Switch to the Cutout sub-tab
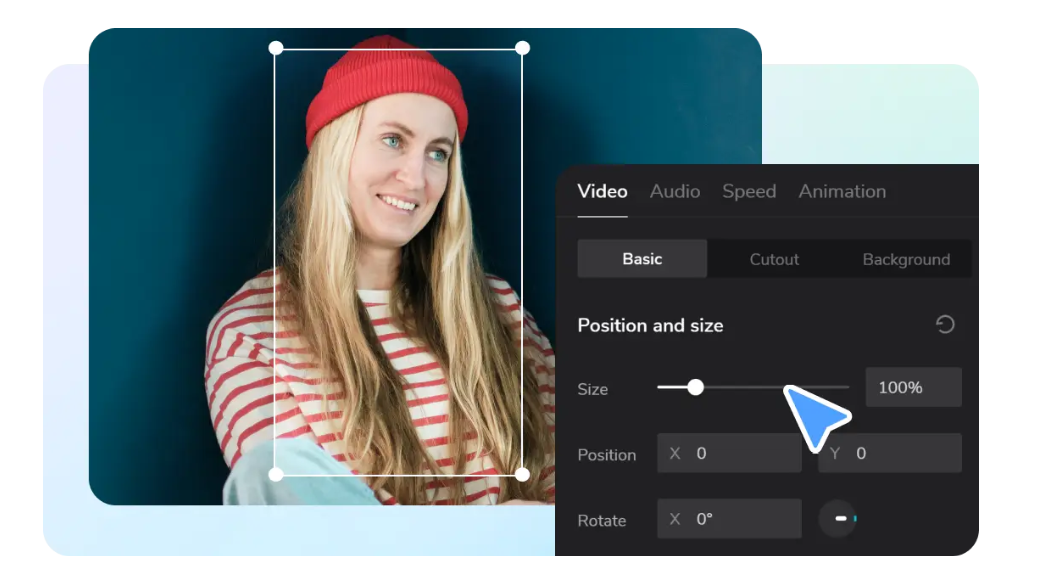Viewport: 1060px width, 580px height. [x=774, y=259]
